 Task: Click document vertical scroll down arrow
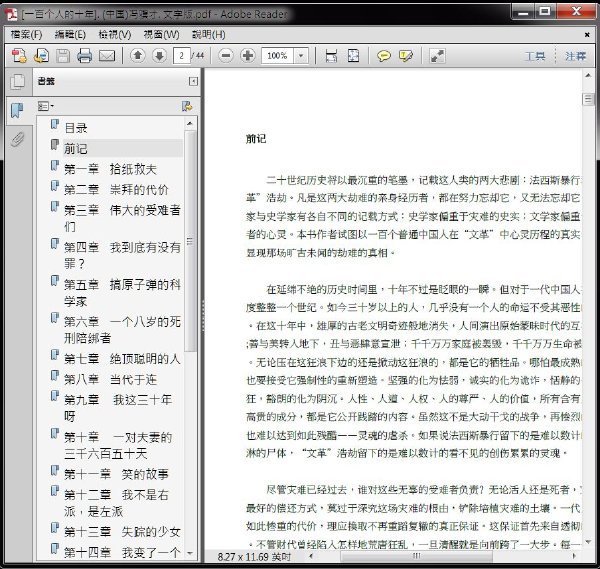588,542
